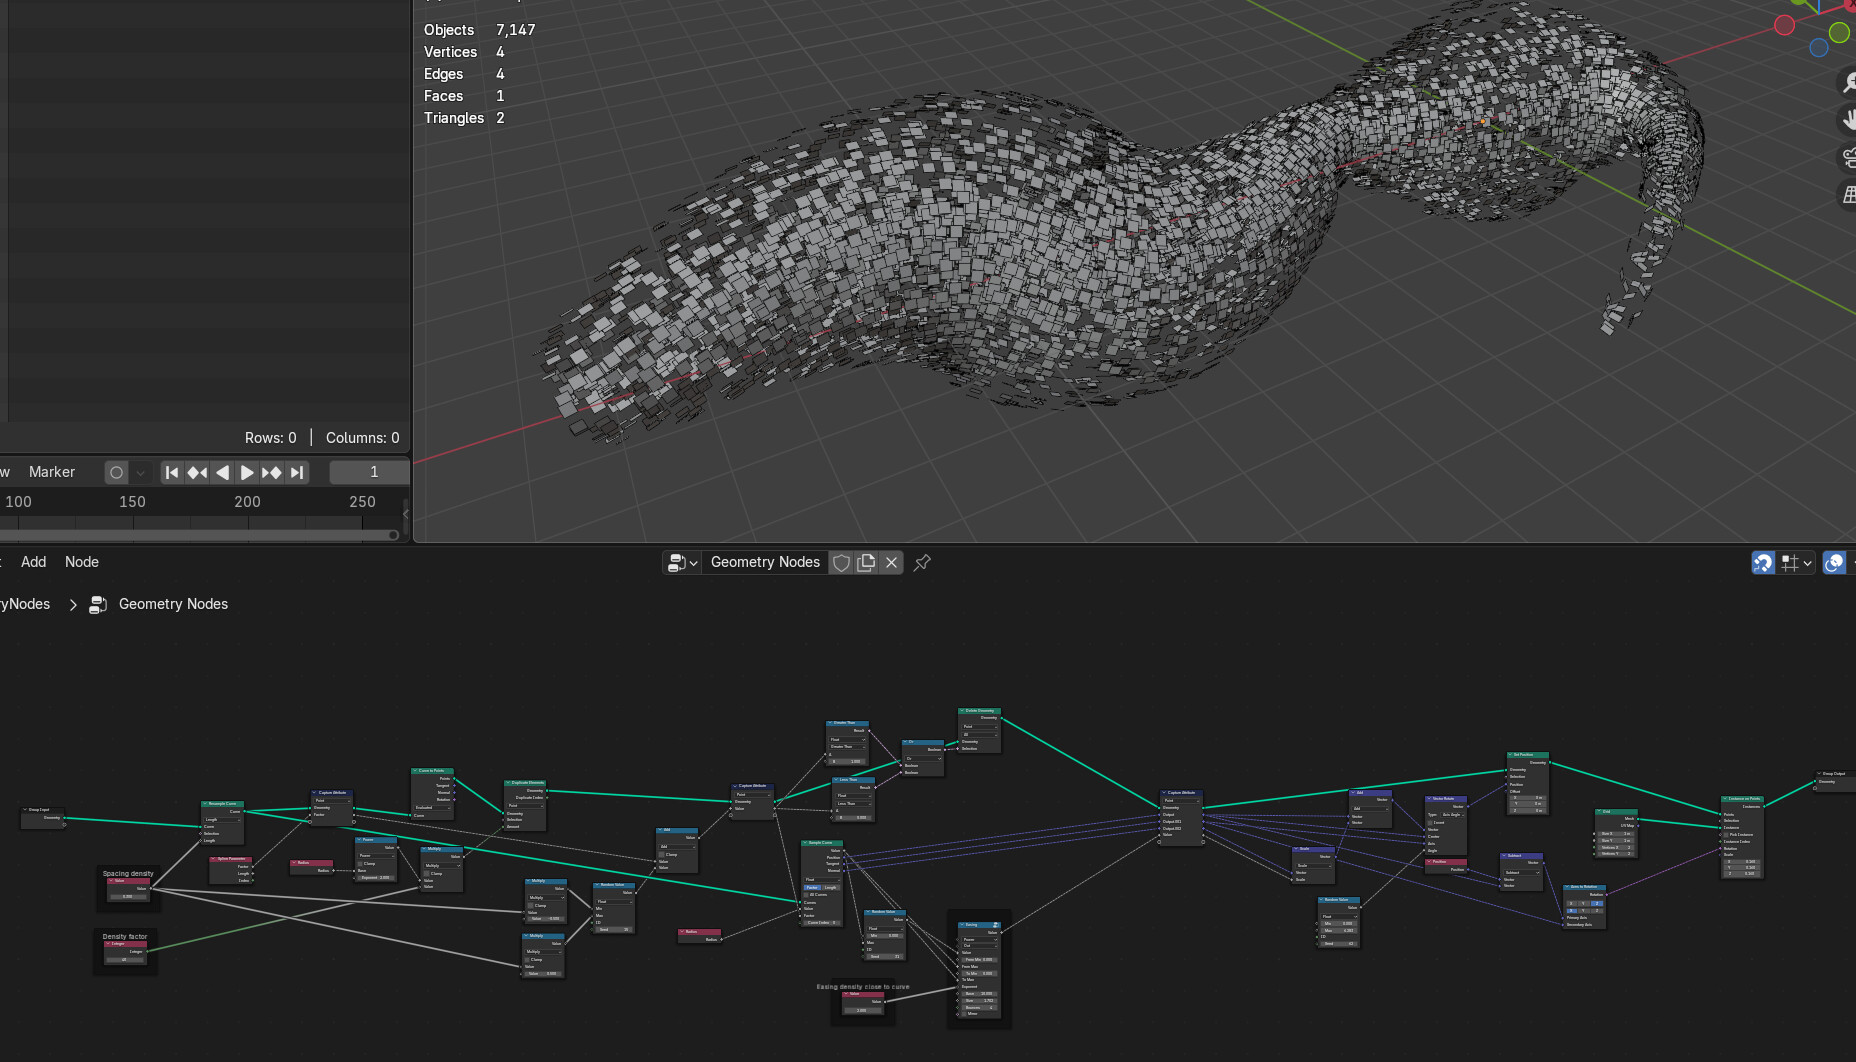Toggle the node tree pin icon

(922, 563)
